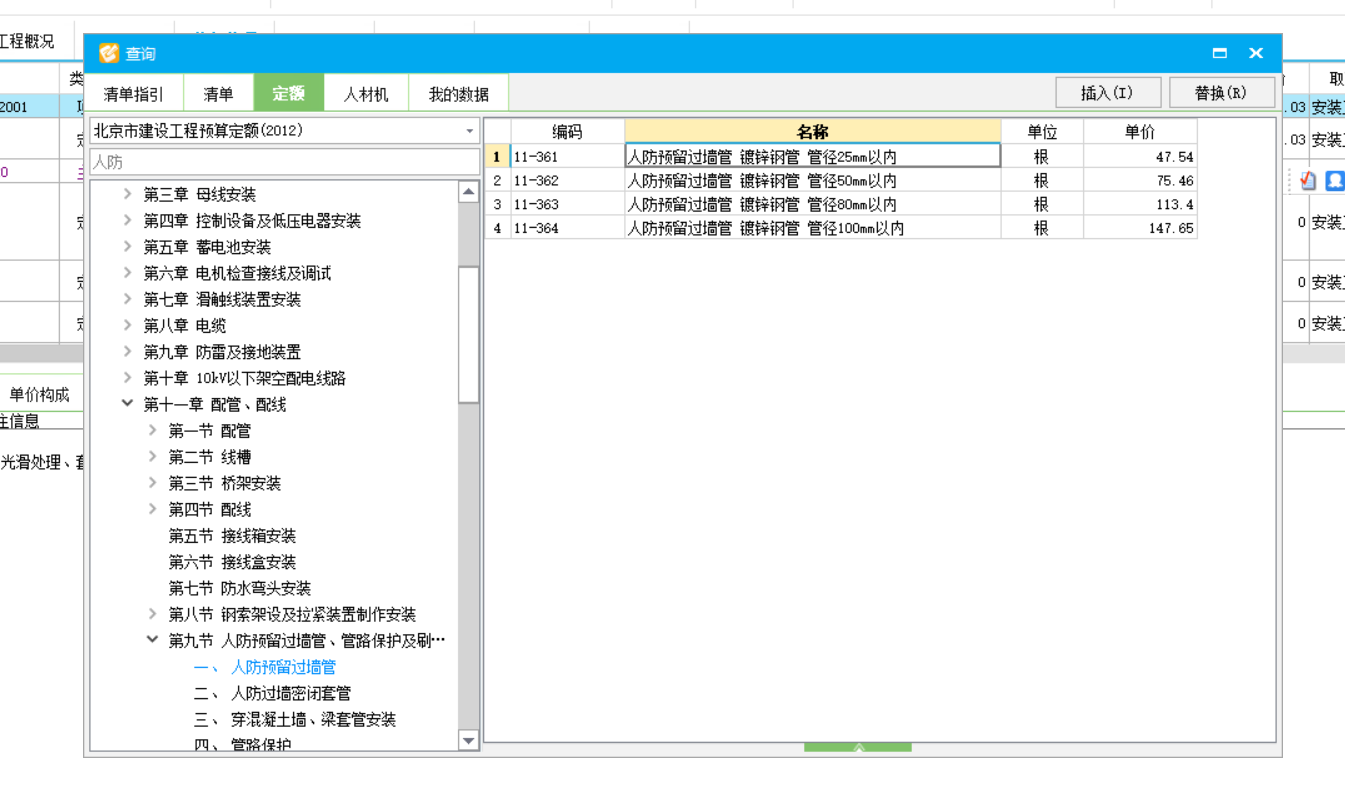Select the 定额 tab
Screen dimensions: 1345x794
[x=288, y=93]
